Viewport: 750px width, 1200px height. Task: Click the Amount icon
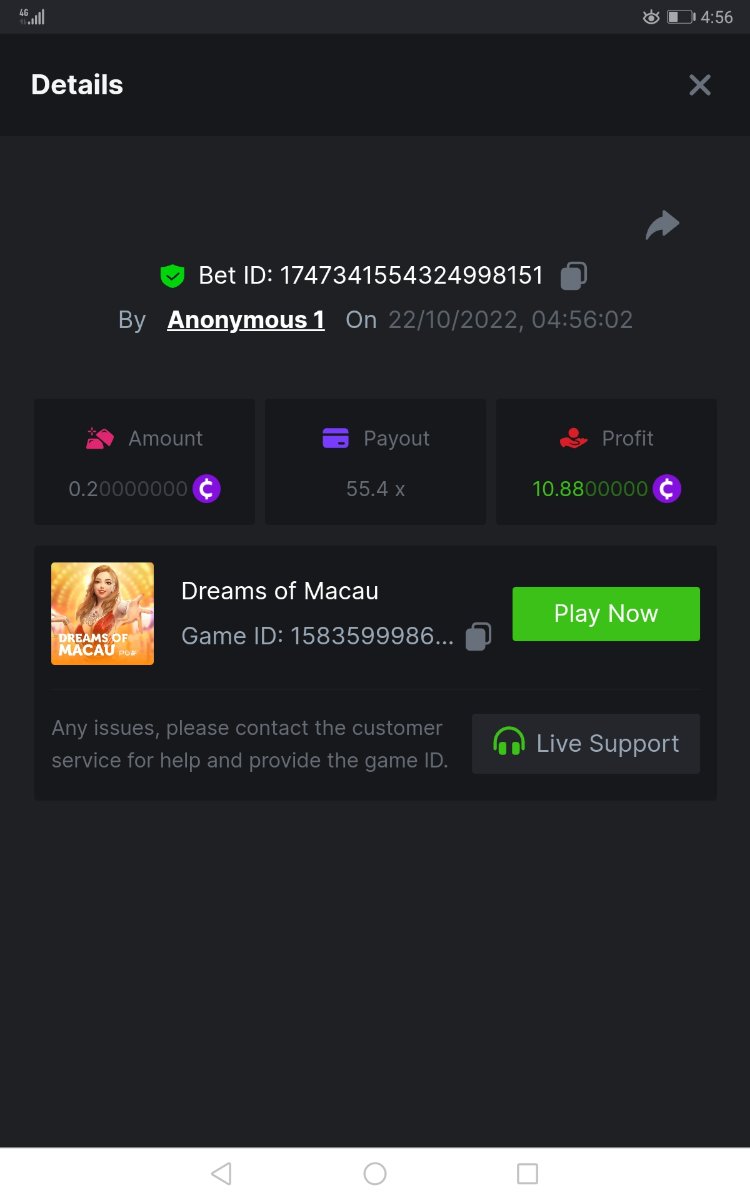click(x=100, y=438)
